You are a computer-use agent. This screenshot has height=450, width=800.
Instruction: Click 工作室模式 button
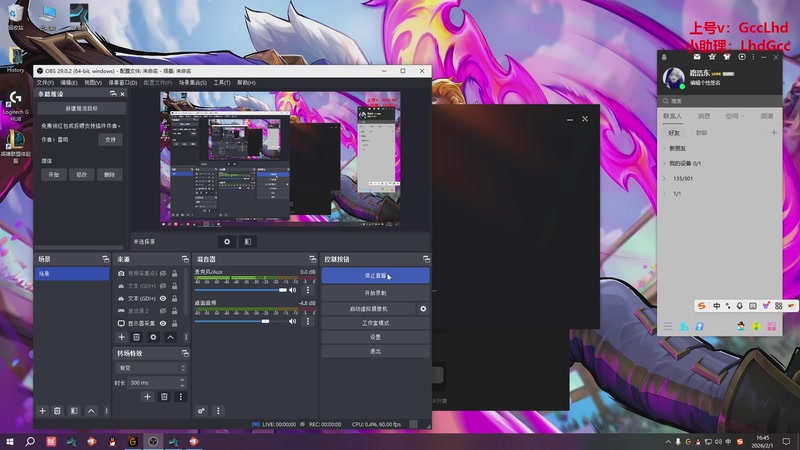pos(376,323)
